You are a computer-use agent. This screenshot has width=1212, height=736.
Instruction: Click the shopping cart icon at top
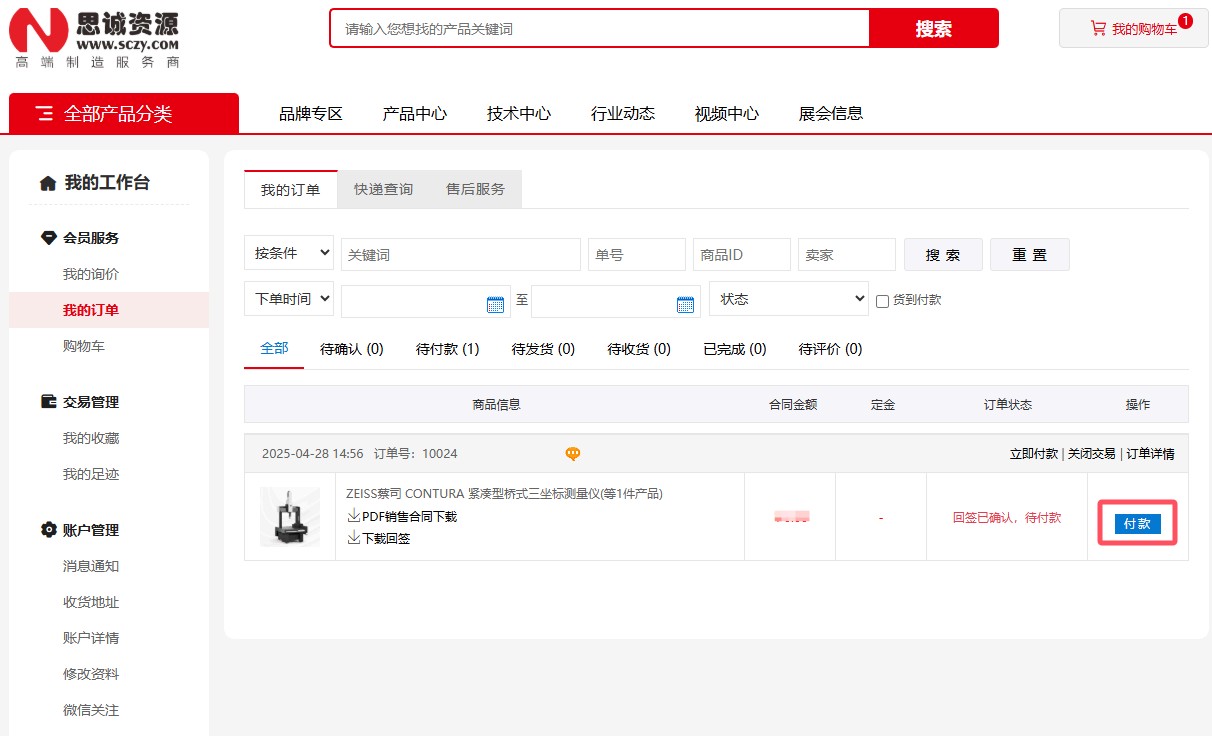coord(1098,29)
